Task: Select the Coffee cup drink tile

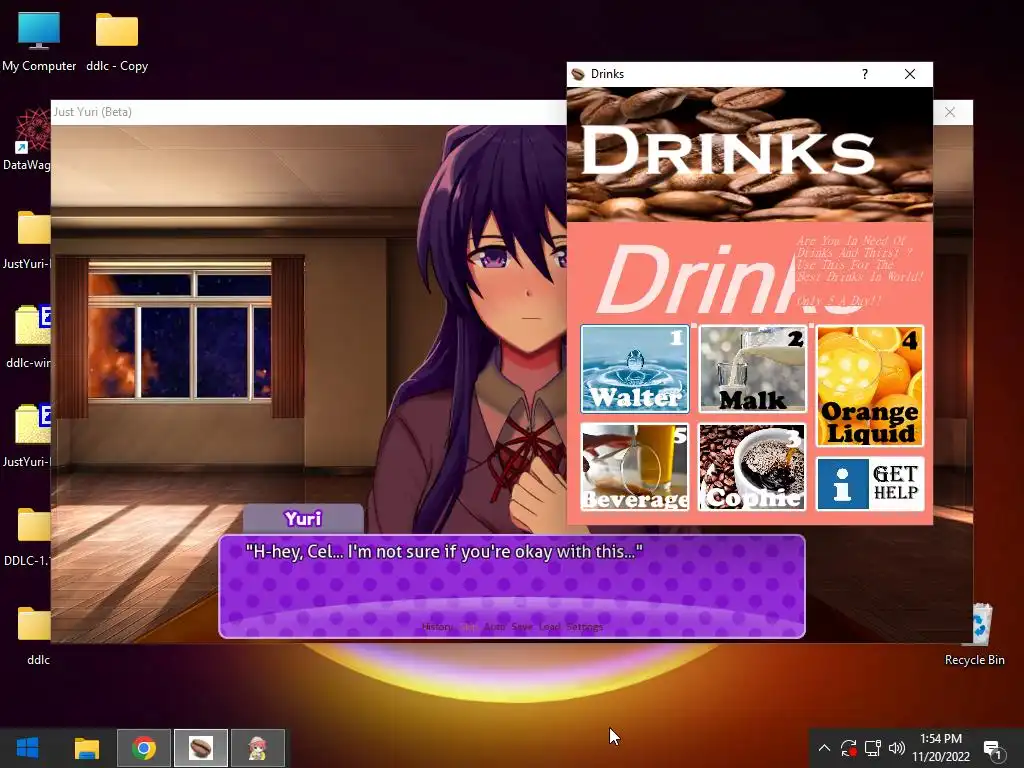Action: click(752, 467)
